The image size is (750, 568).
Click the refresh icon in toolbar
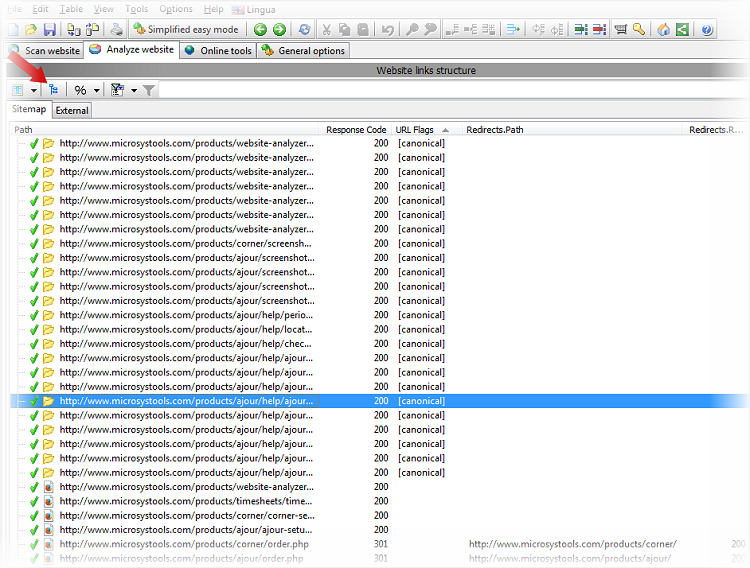[x=304, y=30]
